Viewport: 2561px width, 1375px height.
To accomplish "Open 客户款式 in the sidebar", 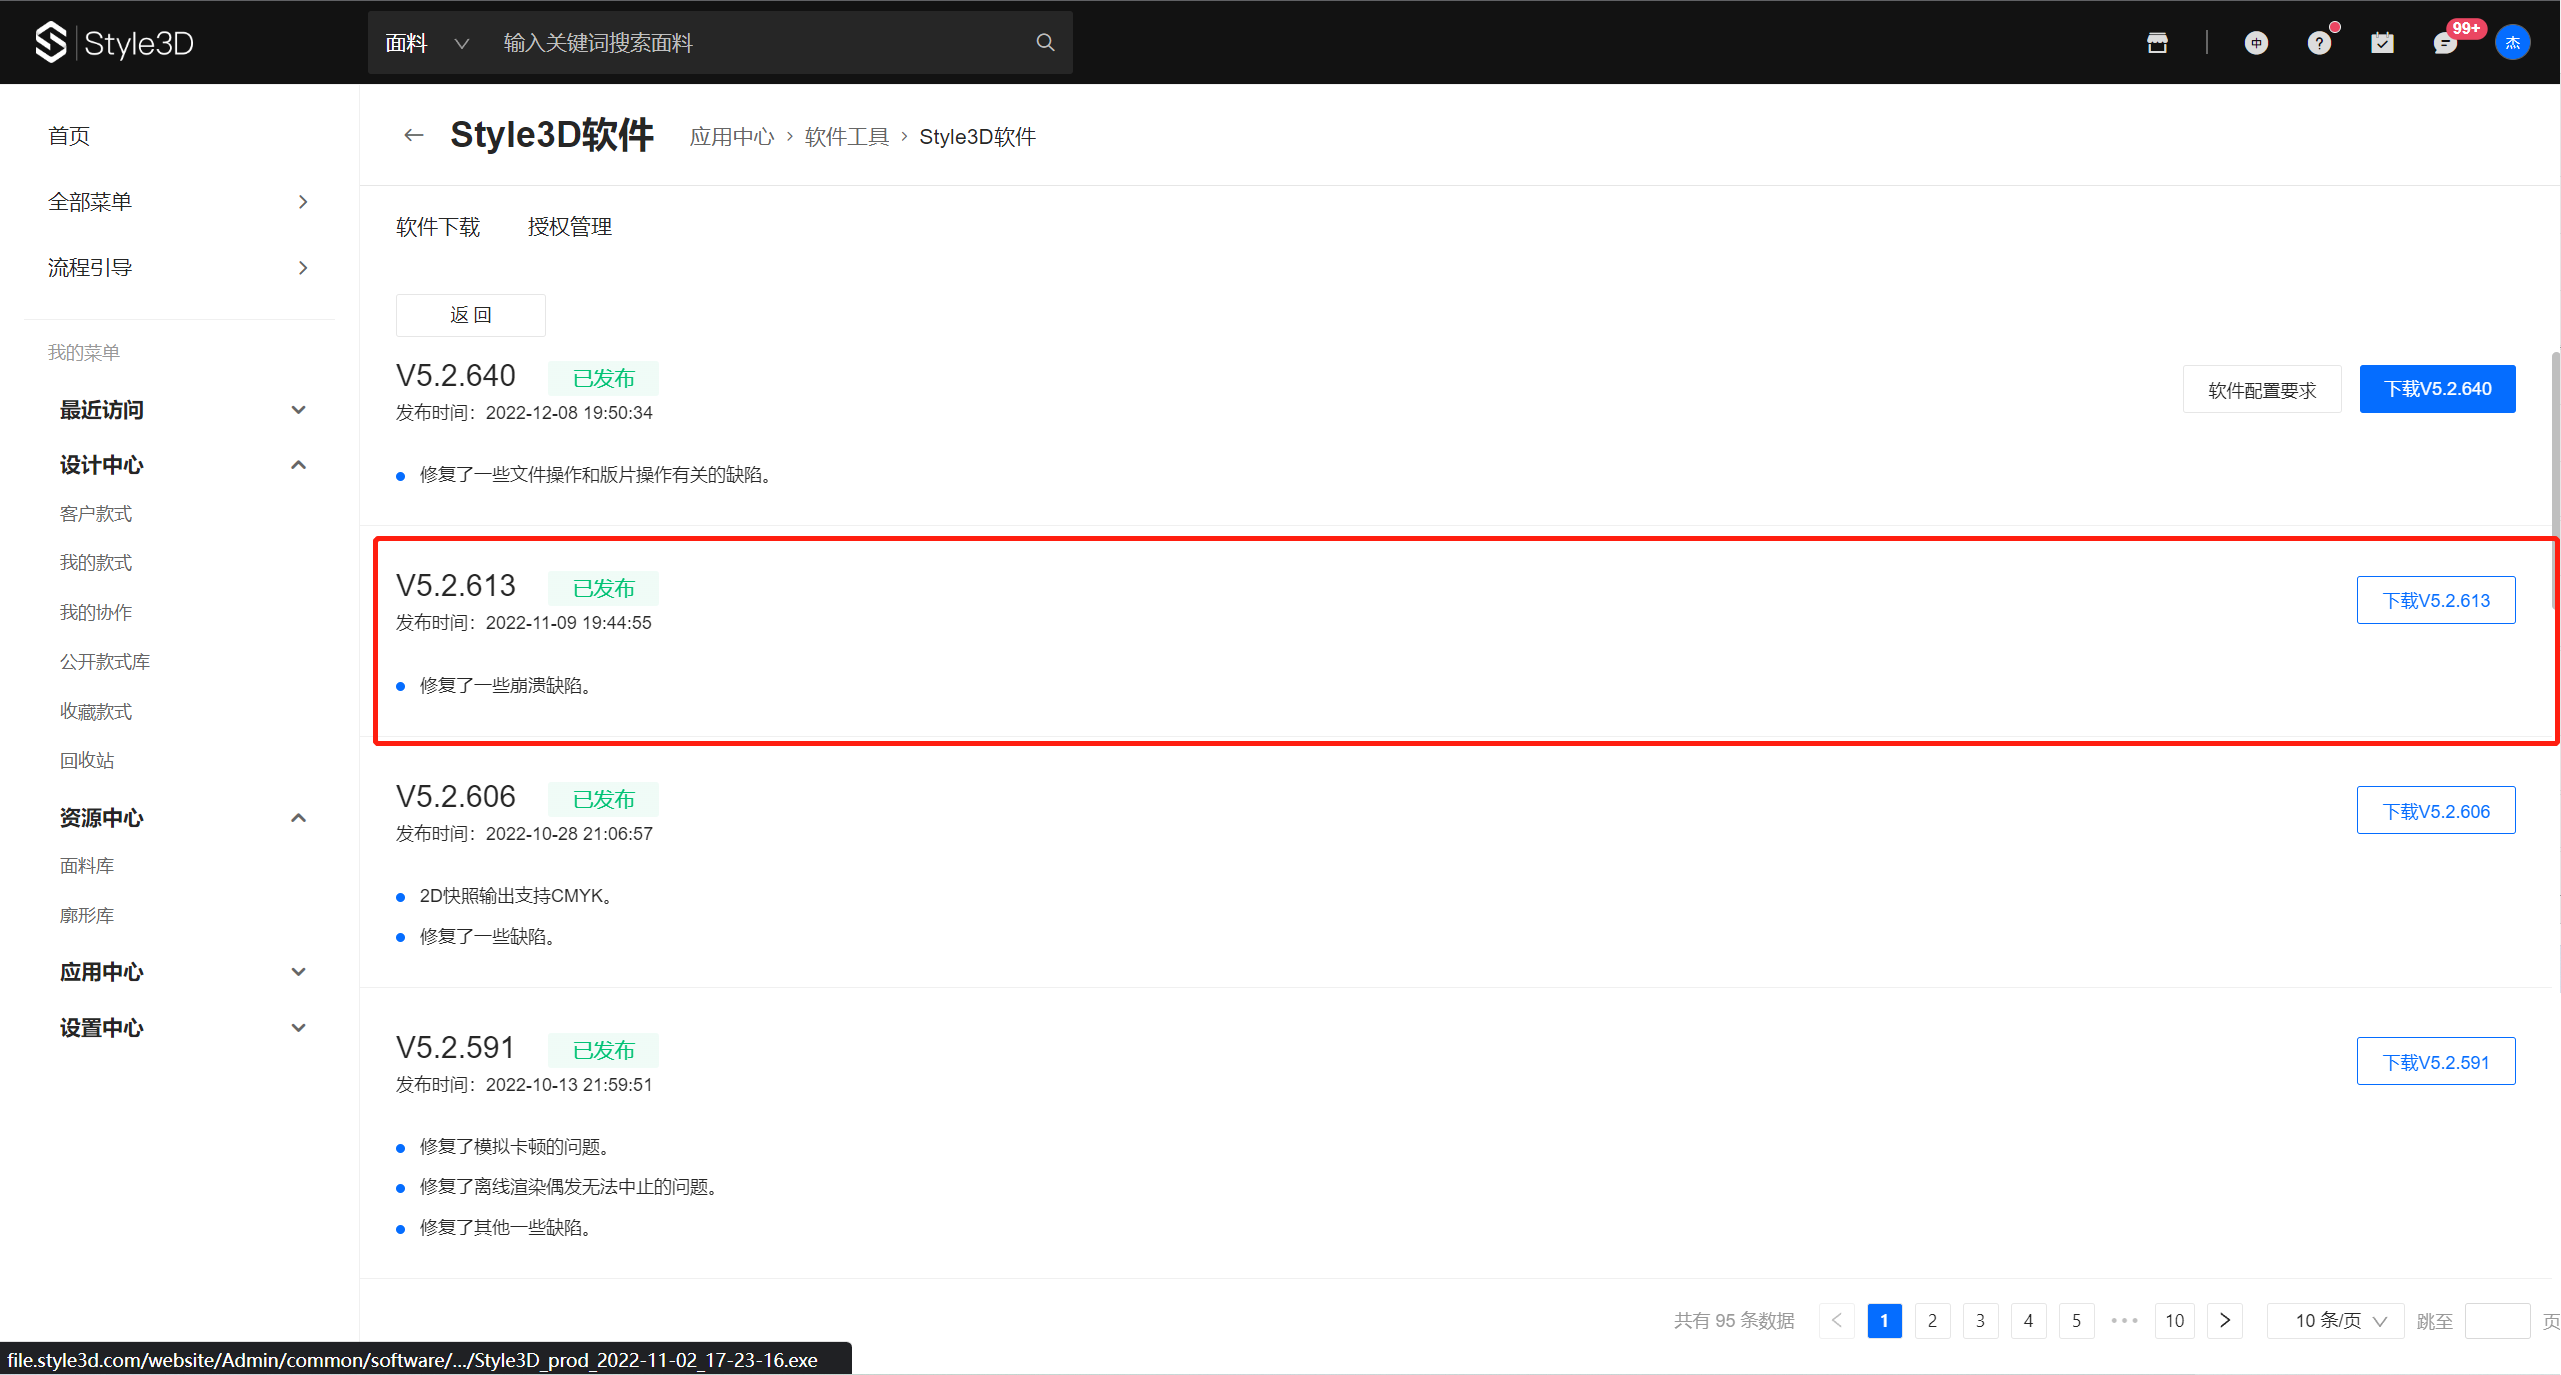I will pyautogui.click(x=96, y=514).
